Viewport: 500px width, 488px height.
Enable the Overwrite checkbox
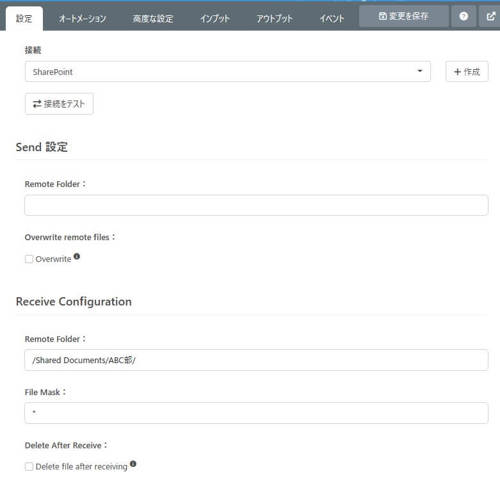tap(29, 259)
